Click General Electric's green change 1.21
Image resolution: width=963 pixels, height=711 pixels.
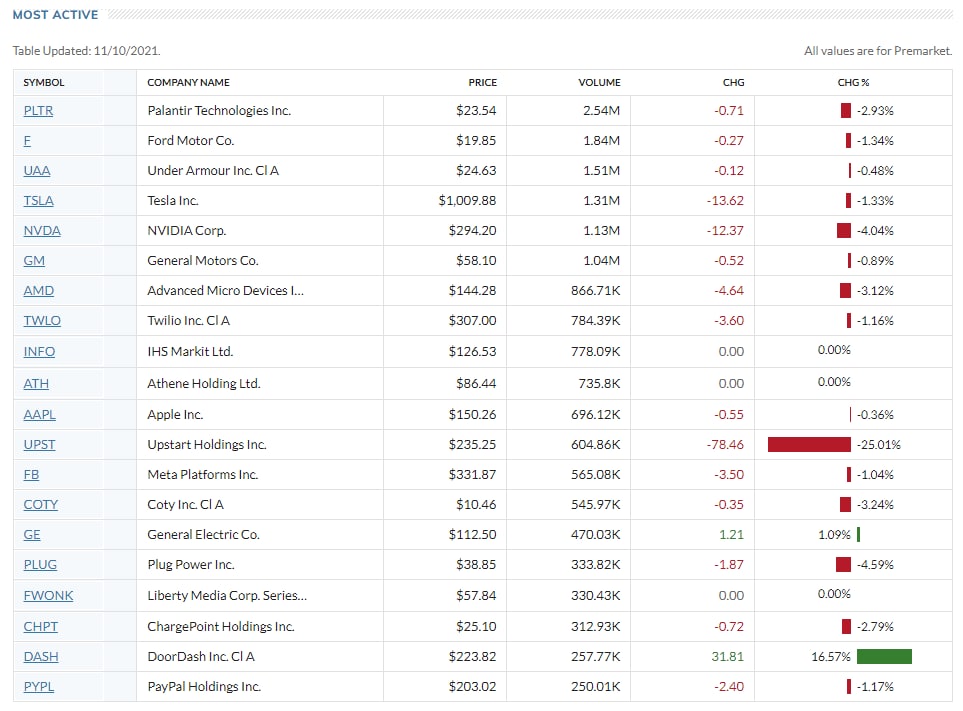(731, 535)
